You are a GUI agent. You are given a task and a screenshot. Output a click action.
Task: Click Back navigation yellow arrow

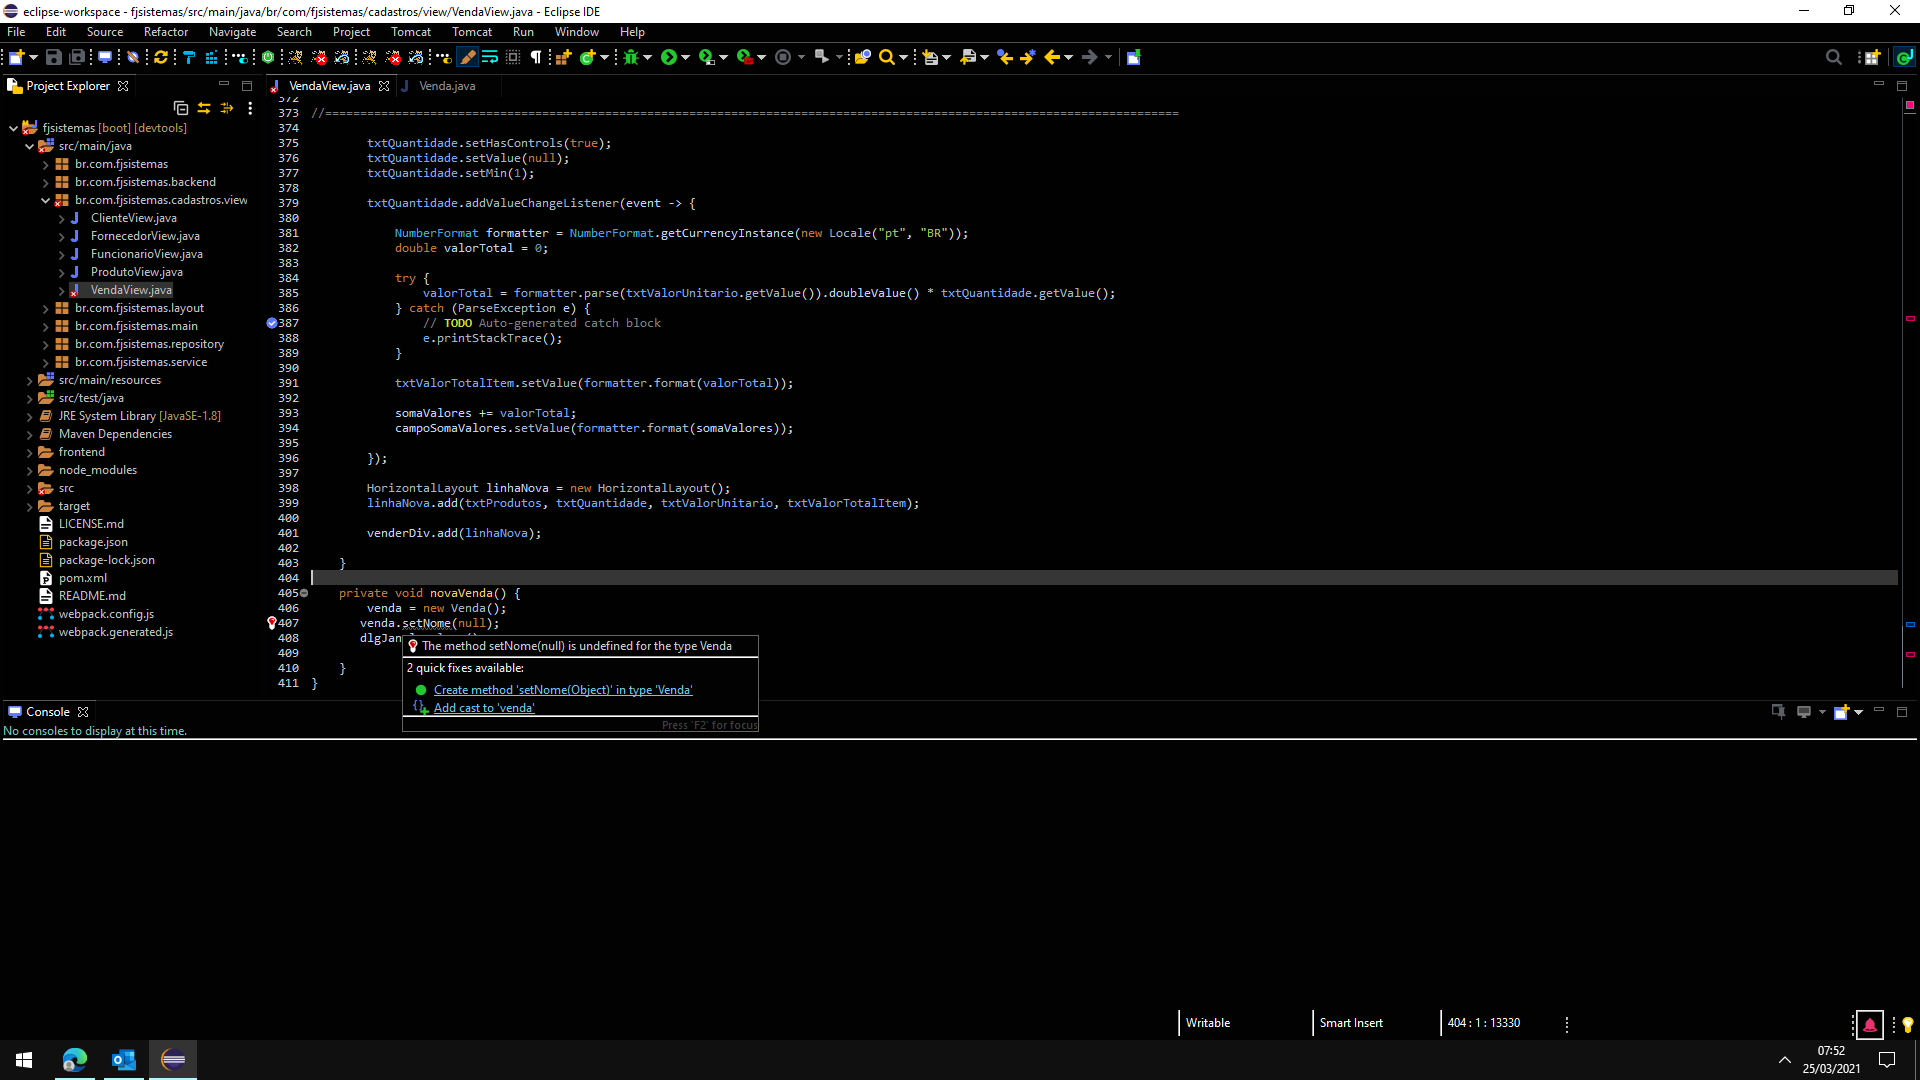pos(1051,57)
